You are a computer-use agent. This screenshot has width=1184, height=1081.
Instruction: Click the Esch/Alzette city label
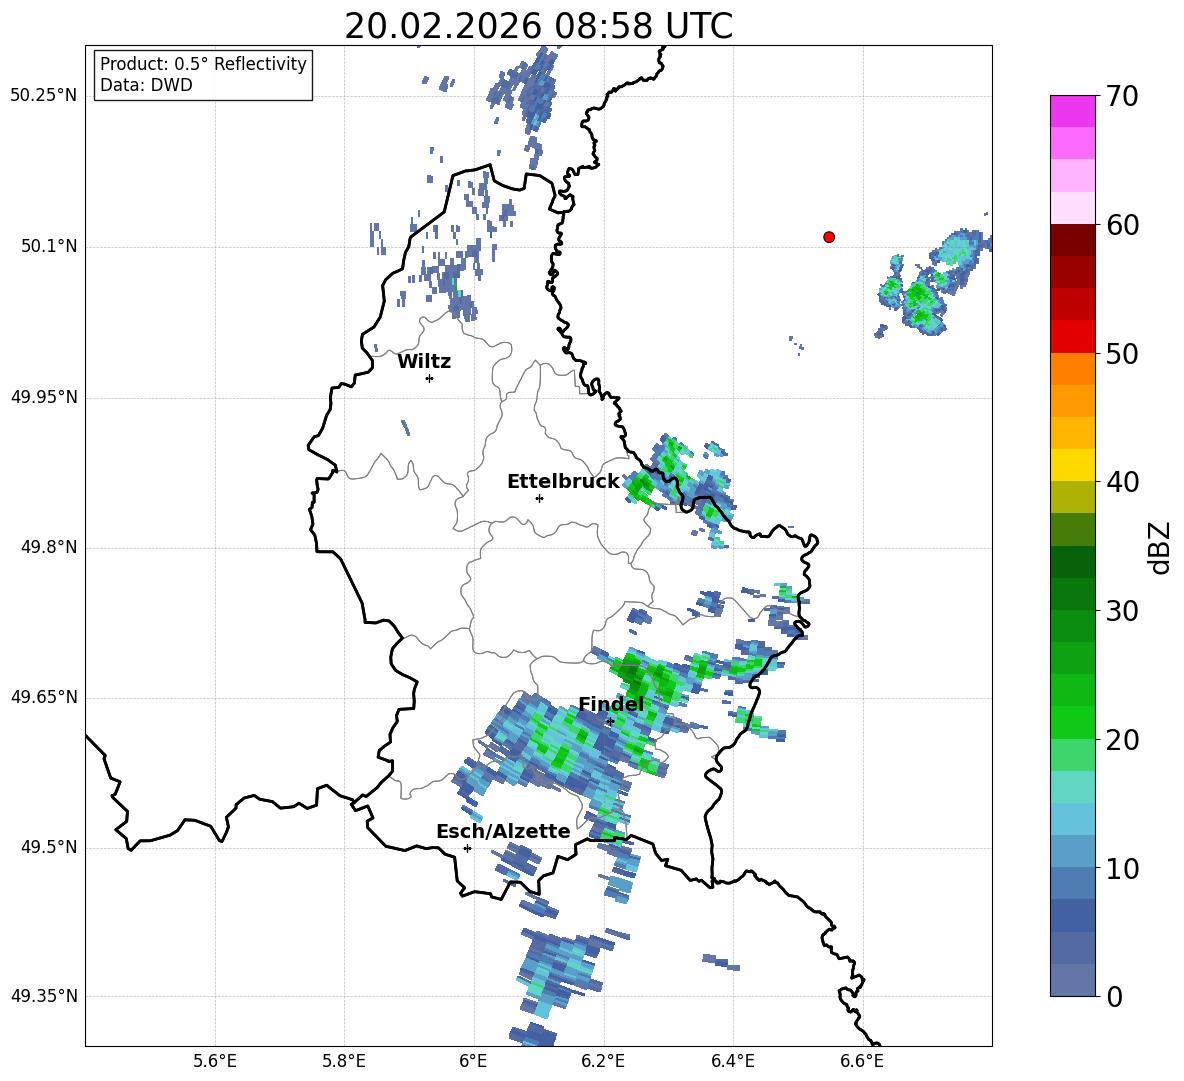coord(503,832)
